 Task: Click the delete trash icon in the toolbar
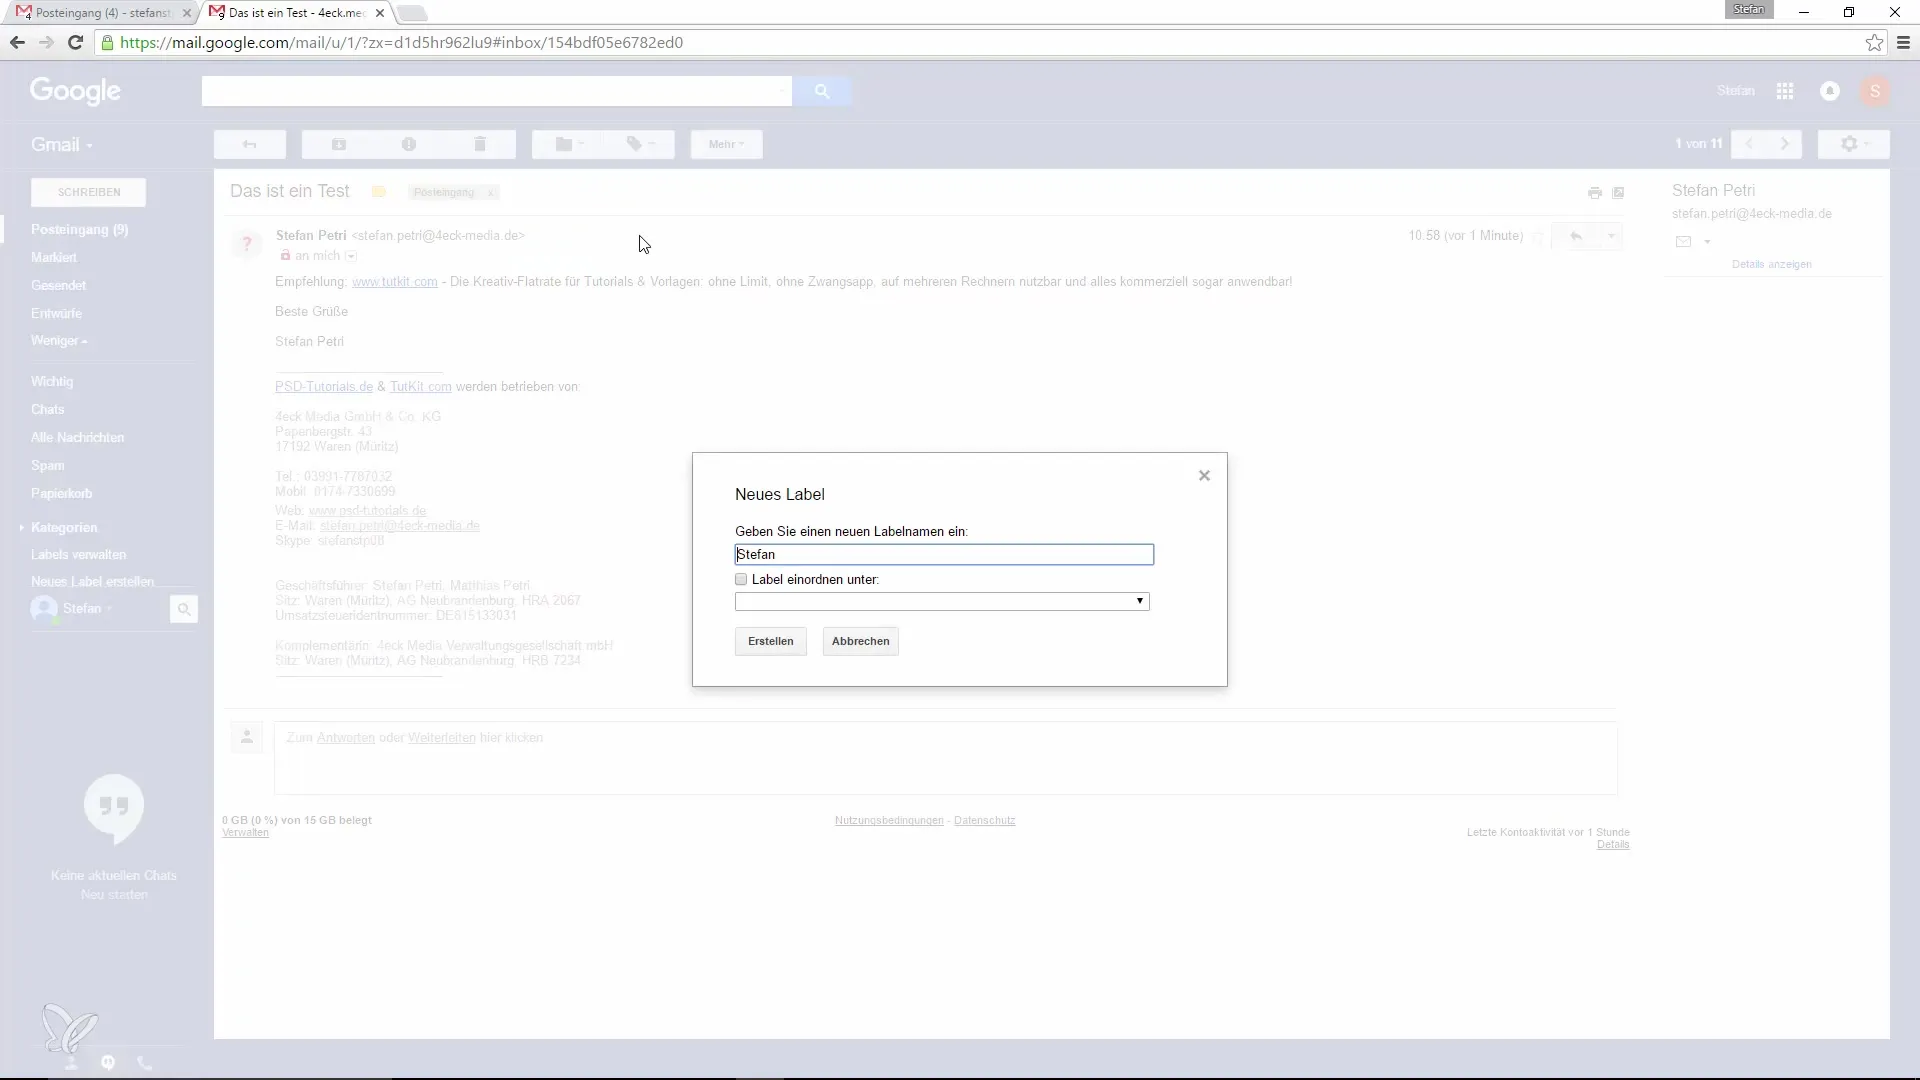[480, 144]
